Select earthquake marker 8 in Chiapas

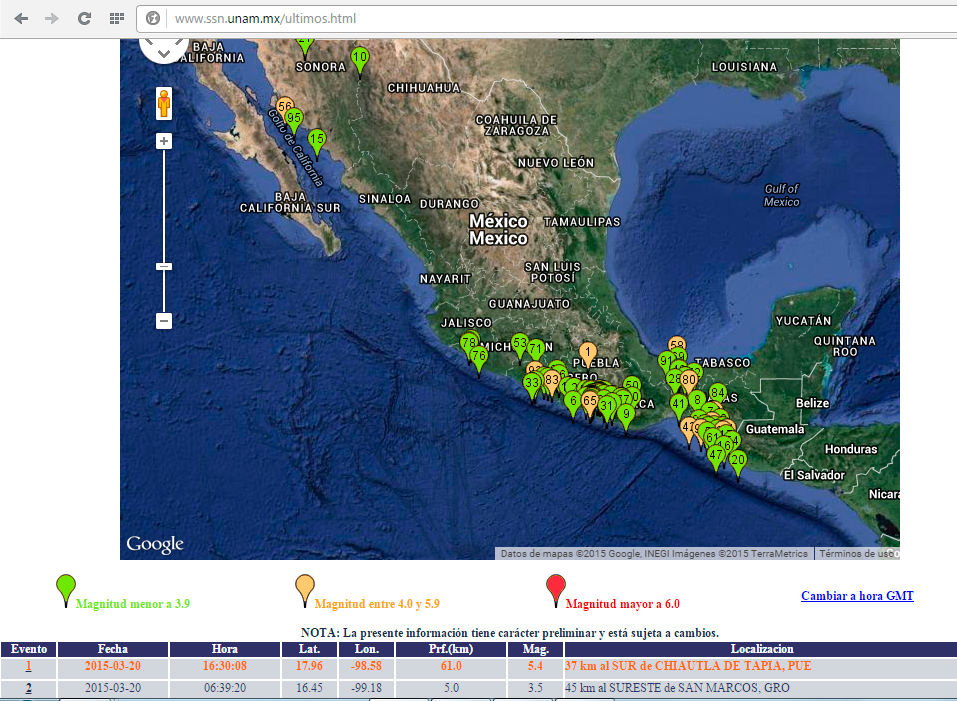[697, 401]
